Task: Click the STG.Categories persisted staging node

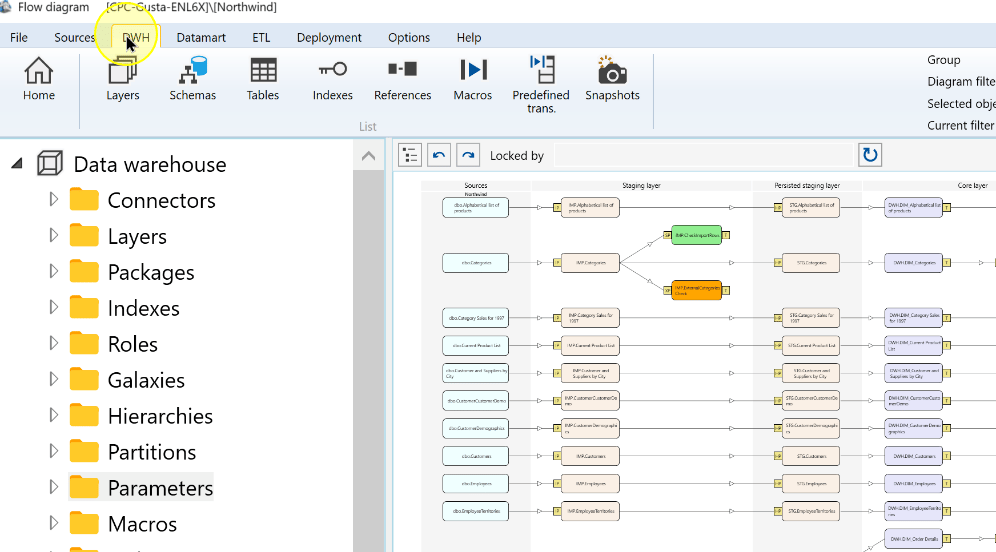Action: click(811, 262)
